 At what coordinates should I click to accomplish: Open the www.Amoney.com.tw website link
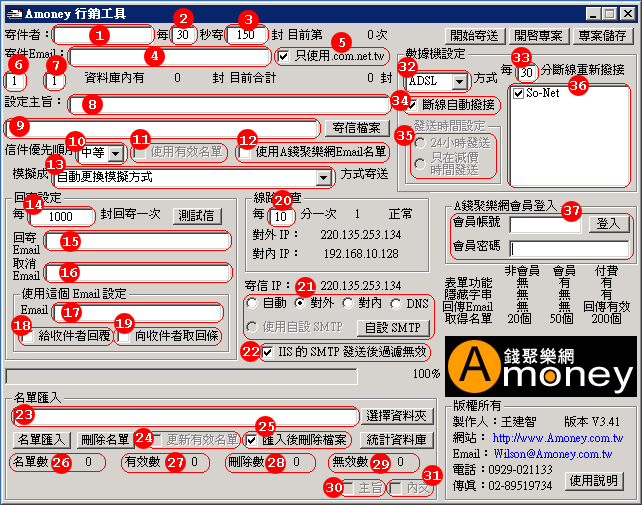pos(546,438)
